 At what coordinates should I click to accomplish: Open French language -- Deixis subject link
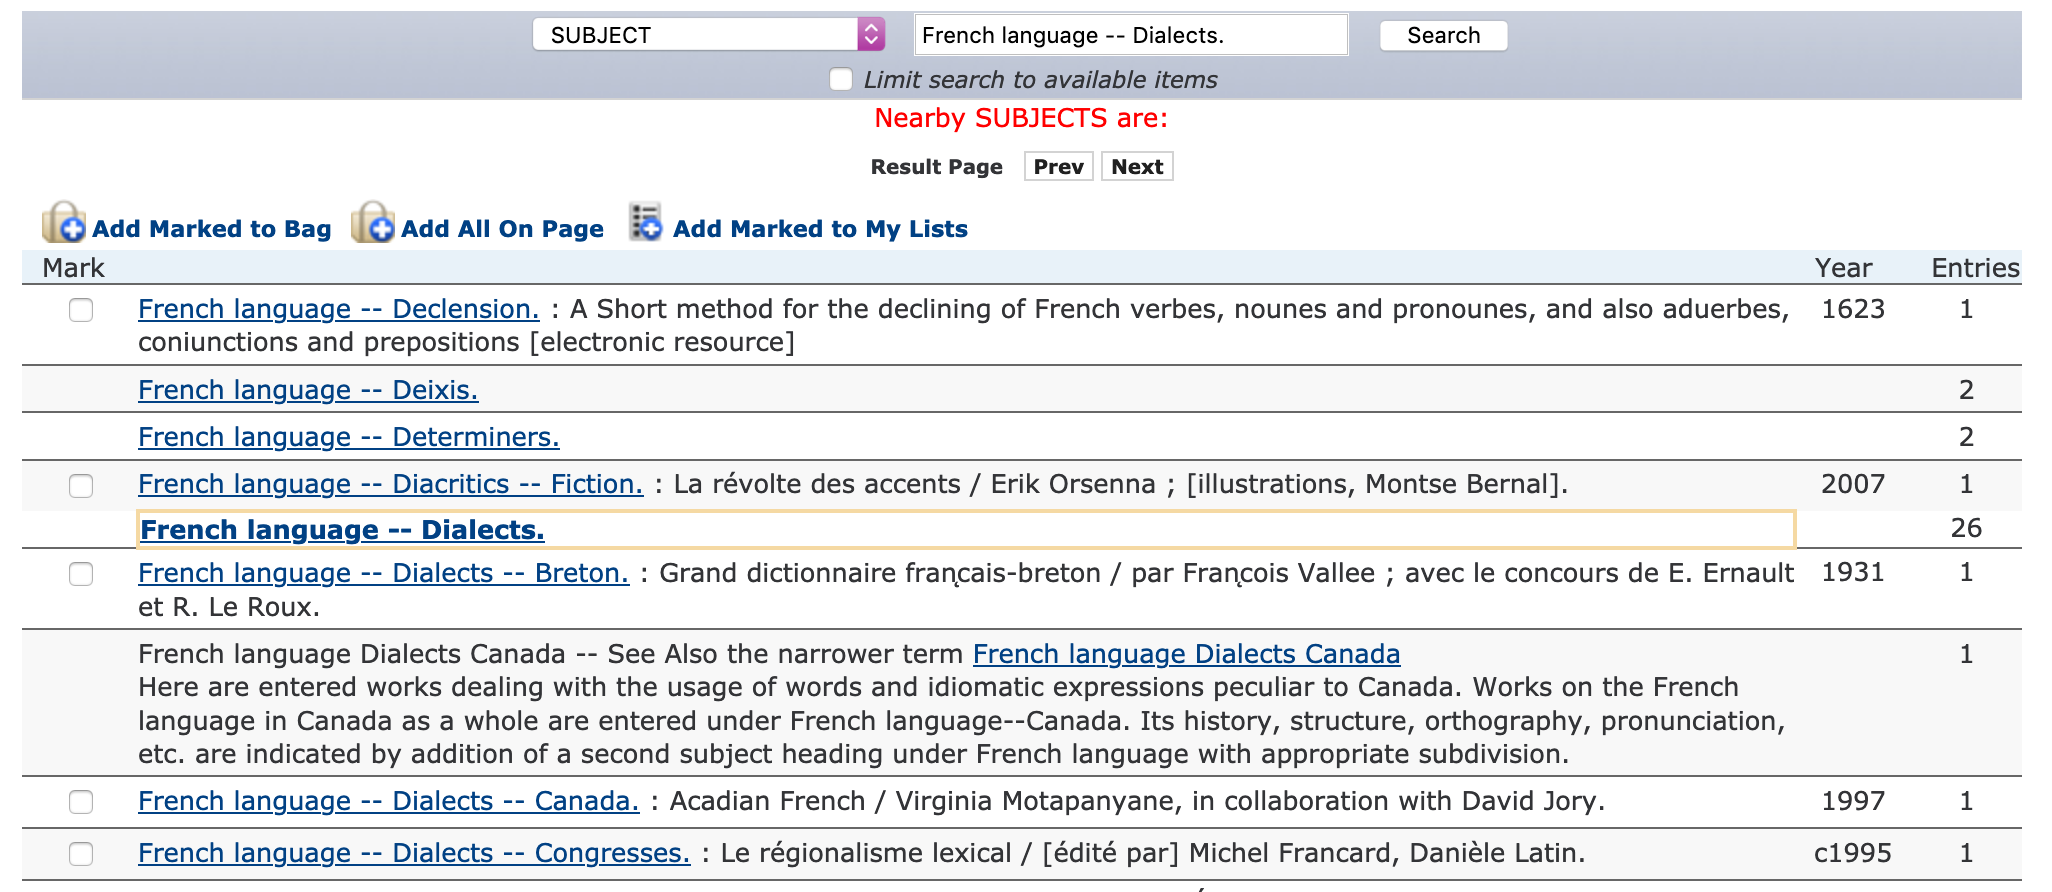click(x=308, y=390)
